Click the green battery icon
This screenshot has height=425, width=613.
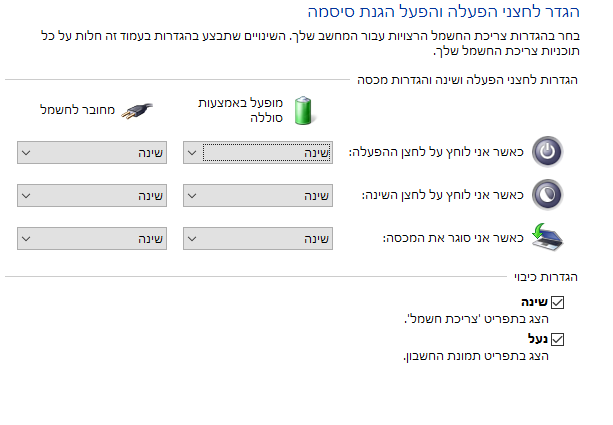click(x=303, y=111)
